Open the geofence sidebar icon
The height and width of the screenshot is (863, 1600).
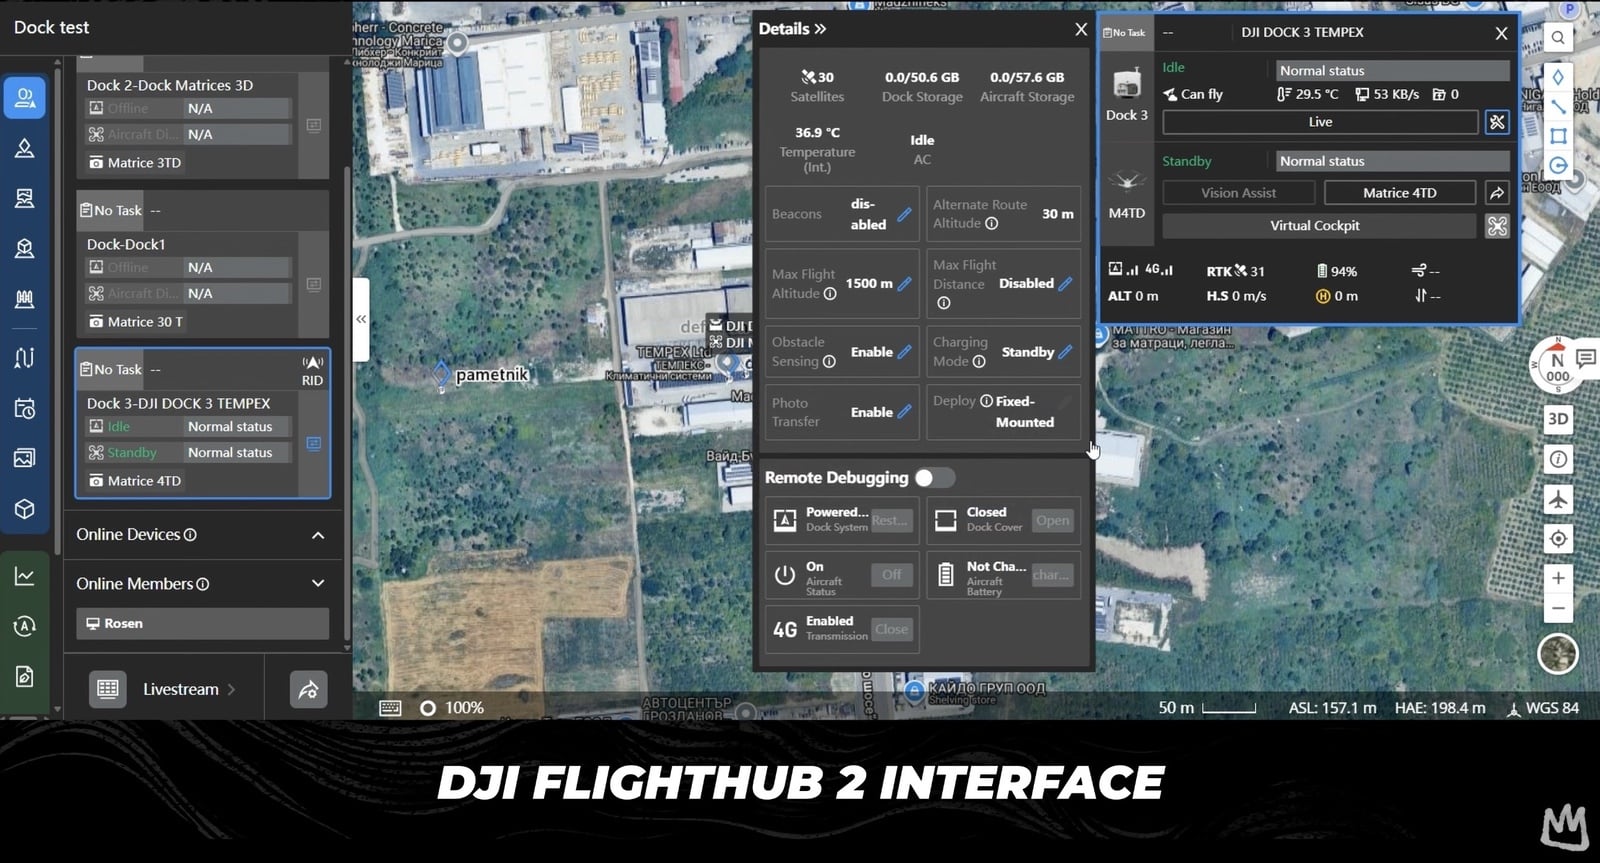click(24, 298)
